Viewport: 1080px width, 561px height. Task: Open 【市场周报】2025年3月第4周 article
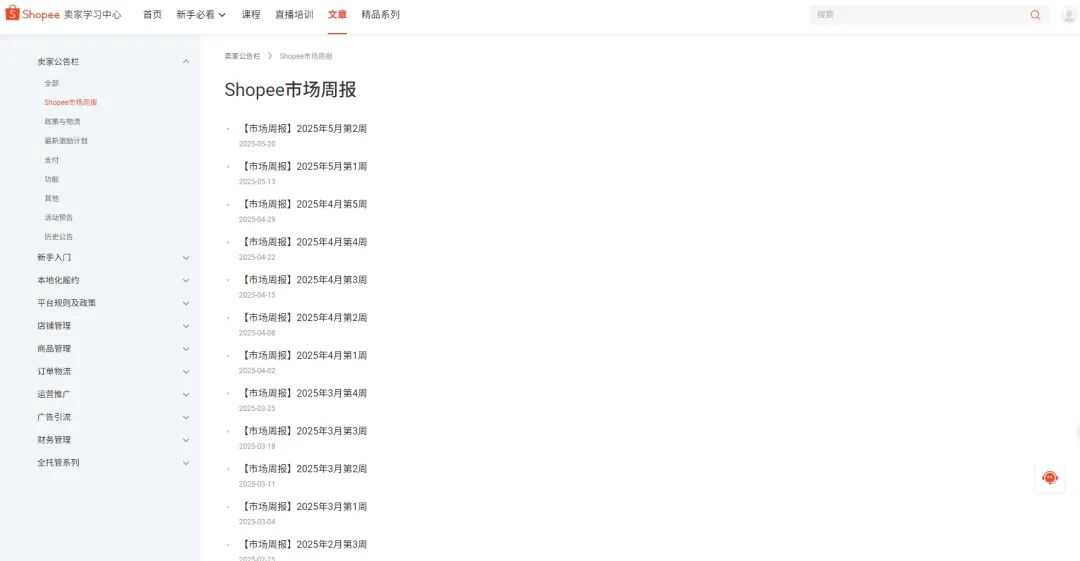pyautogui.click(x=303, y=393)
